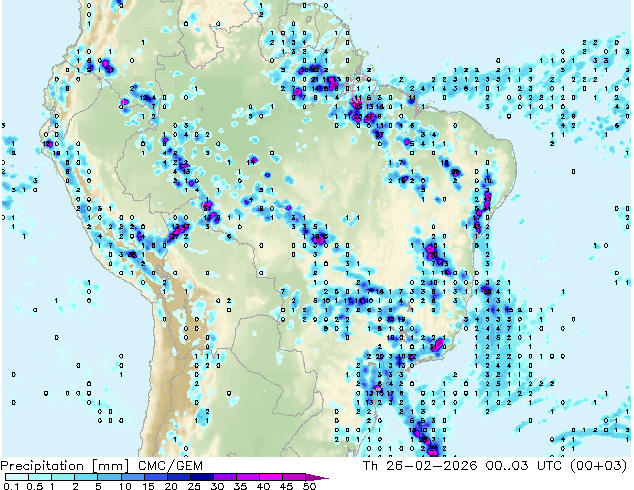
Task: Click the '25' legend scale label
Action: (194, 486)
